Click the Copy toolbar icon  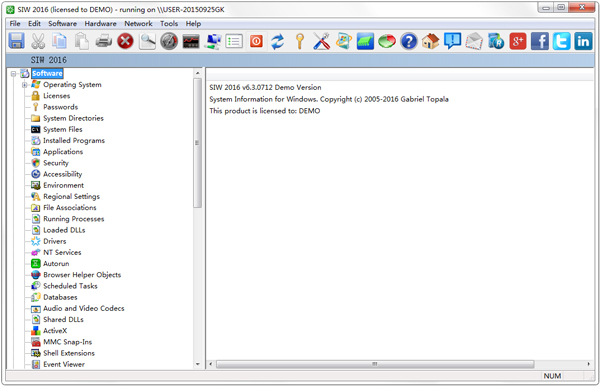click(x=60, y=41)
